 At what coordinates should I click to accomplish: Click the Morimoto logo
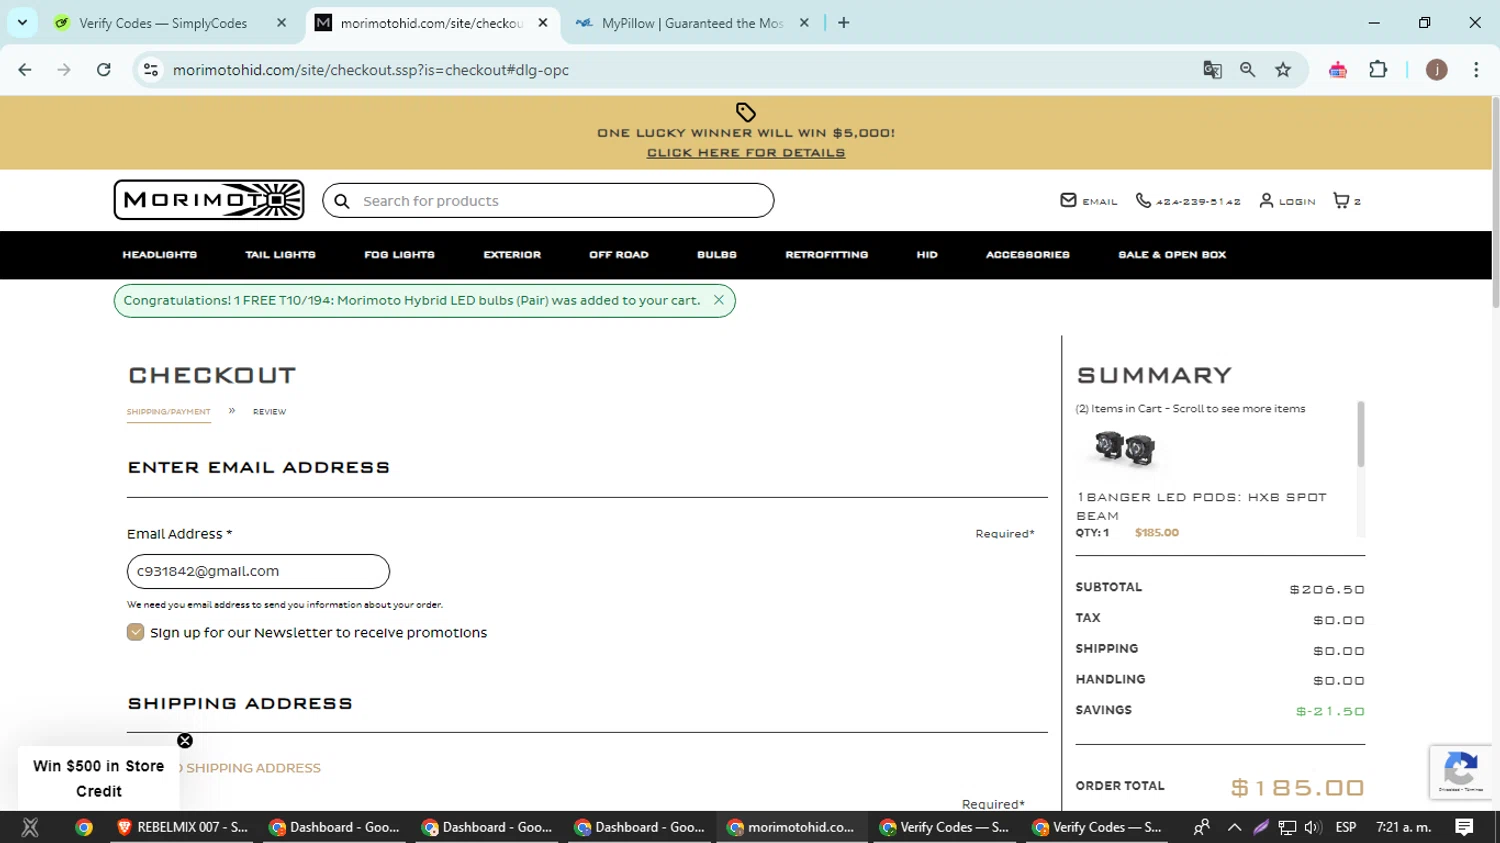tap(208, 200)
